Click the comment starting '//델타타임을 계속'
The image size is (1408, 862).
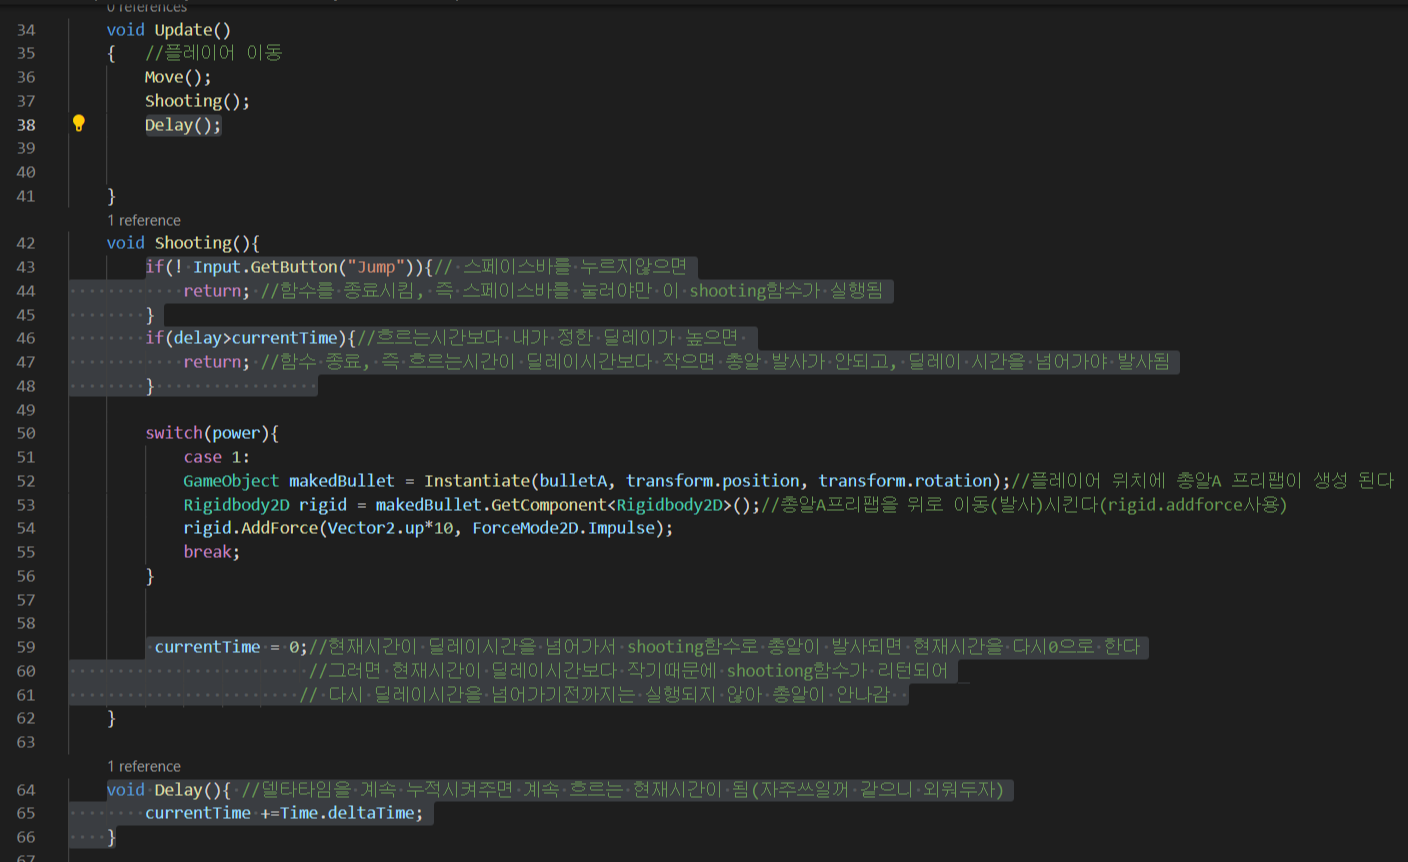(622, 790)
